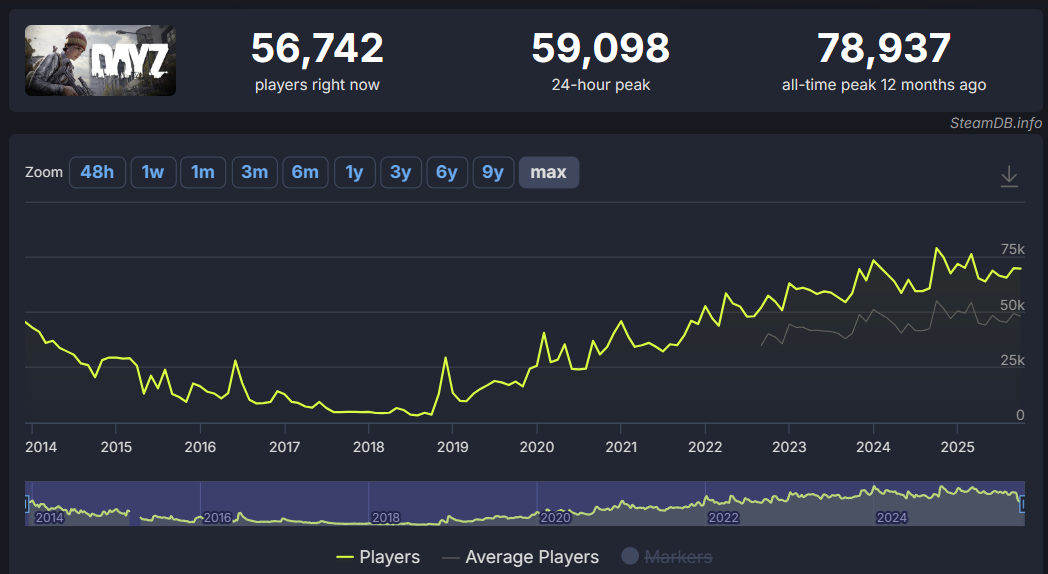Enable the Markers legend item
This screenshot has width=1048, height=574.
click(x=667, y=557)
